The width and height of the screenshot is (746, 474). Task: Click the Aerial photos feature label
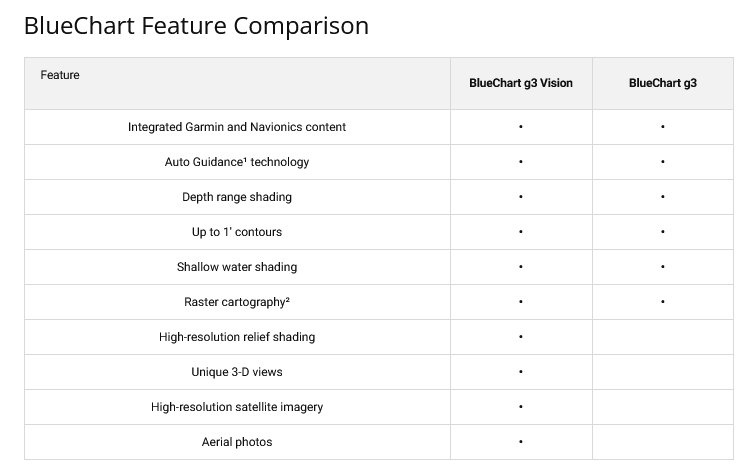pos(237,442)
